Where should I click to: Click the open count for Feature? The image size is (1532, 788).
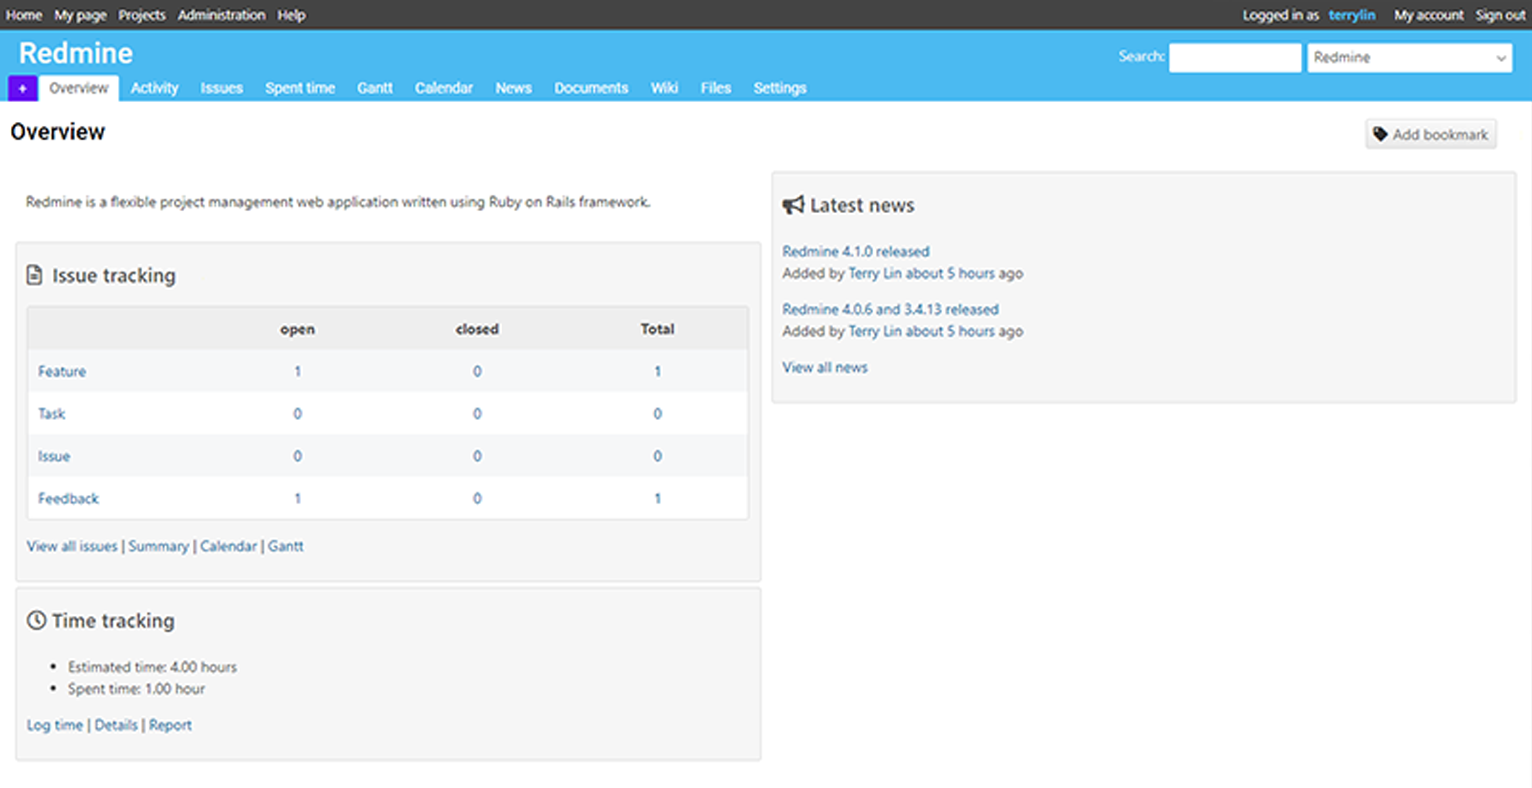(x=297, y=371)
